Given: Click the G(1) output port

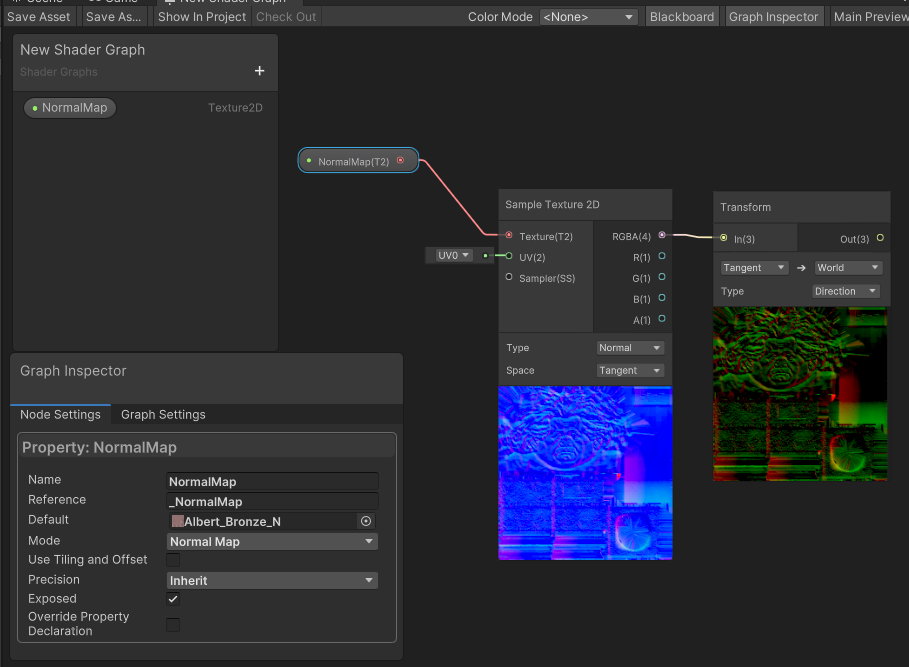Looking at the screenshot, I should click(x=661, y=277).
